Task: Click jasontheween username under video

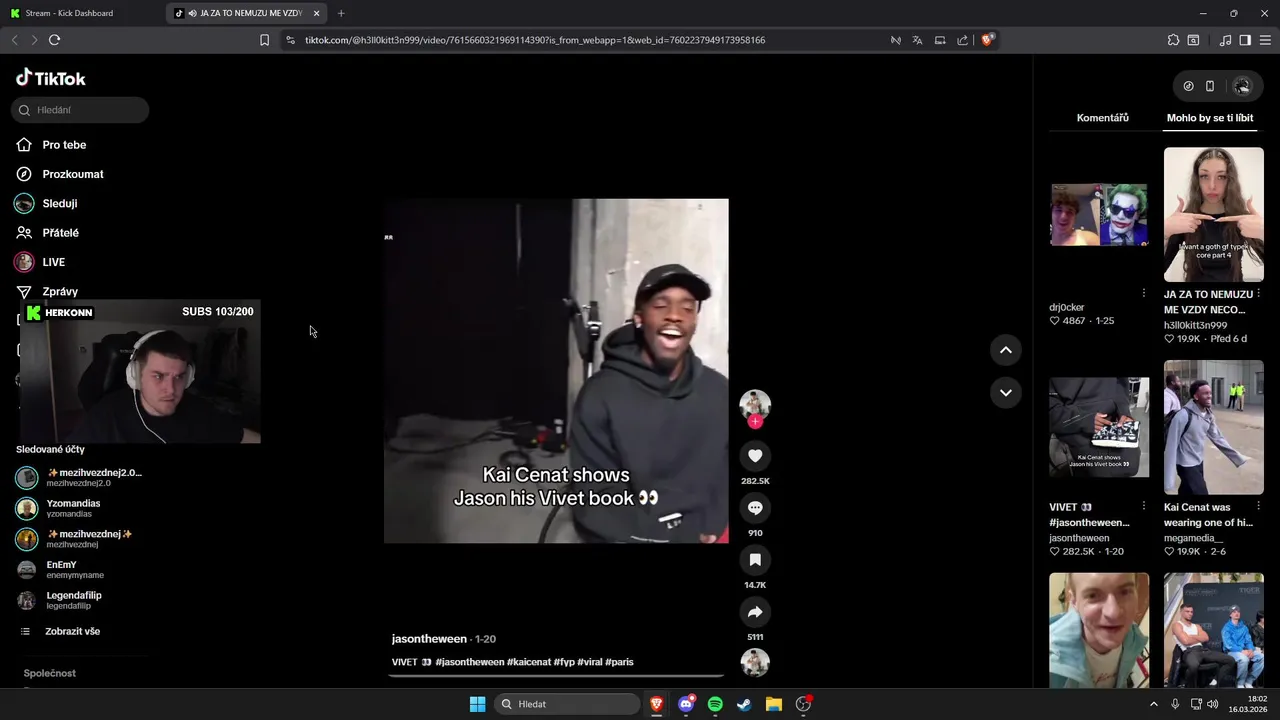Action: (x=429, y=639)
